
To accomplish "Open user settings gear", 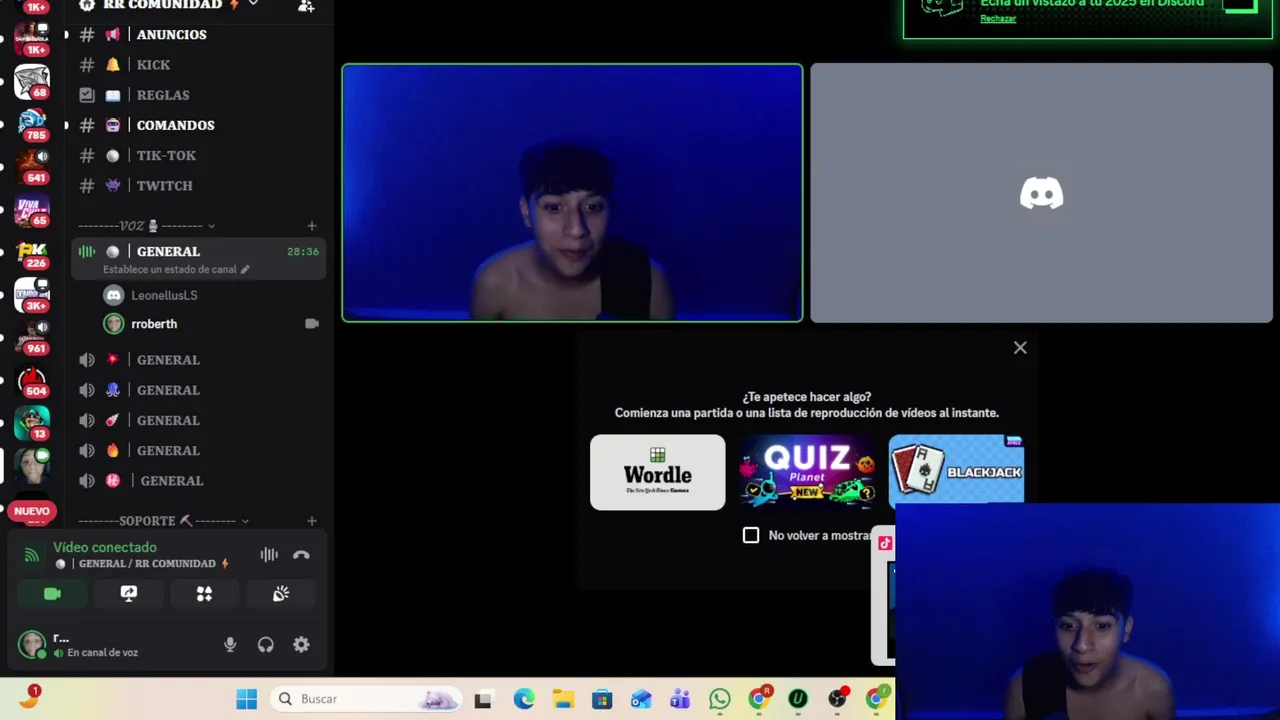I will tap(301, 645).
